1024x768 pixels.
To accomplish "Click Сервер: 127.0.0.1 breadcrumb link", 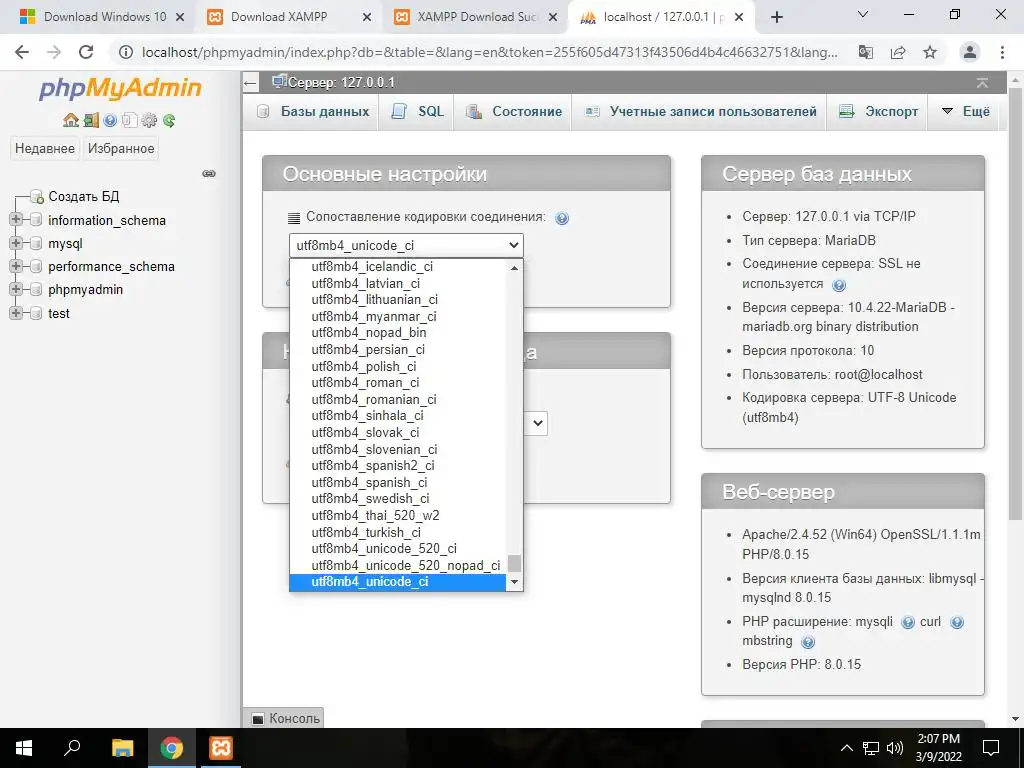I will point(341,83).
